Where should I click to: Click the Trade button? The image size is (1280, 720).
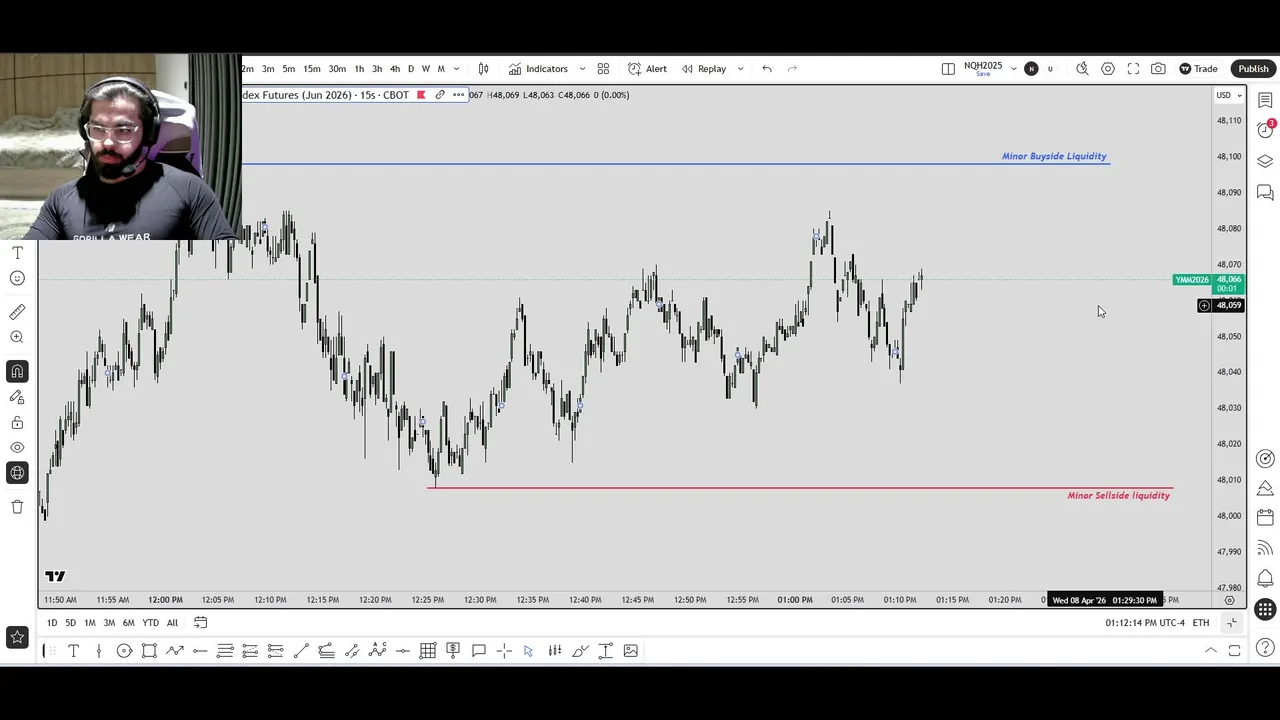(1198, 69)
